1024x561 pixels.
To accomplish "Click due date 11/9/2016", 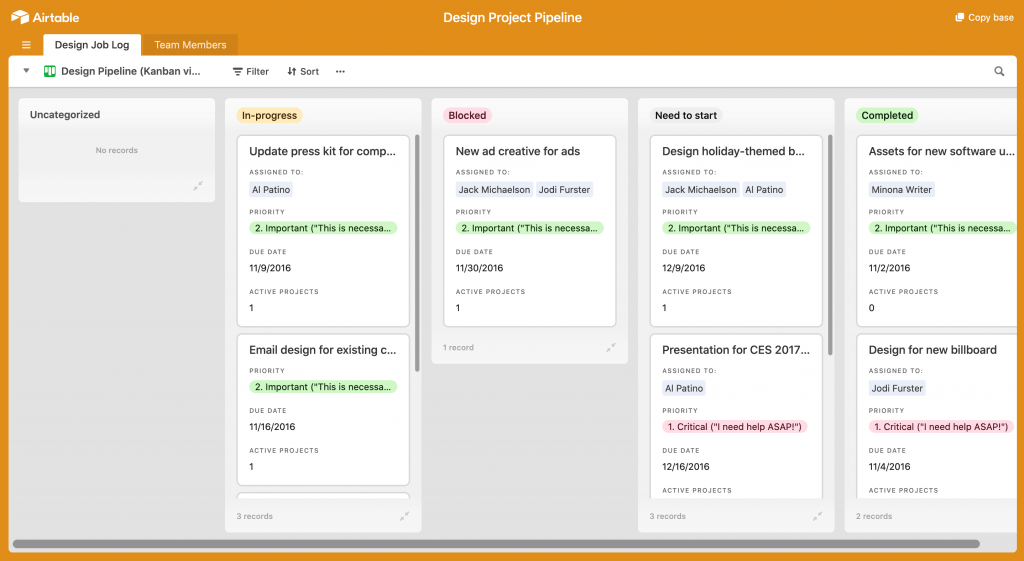I will coord(270,268).
